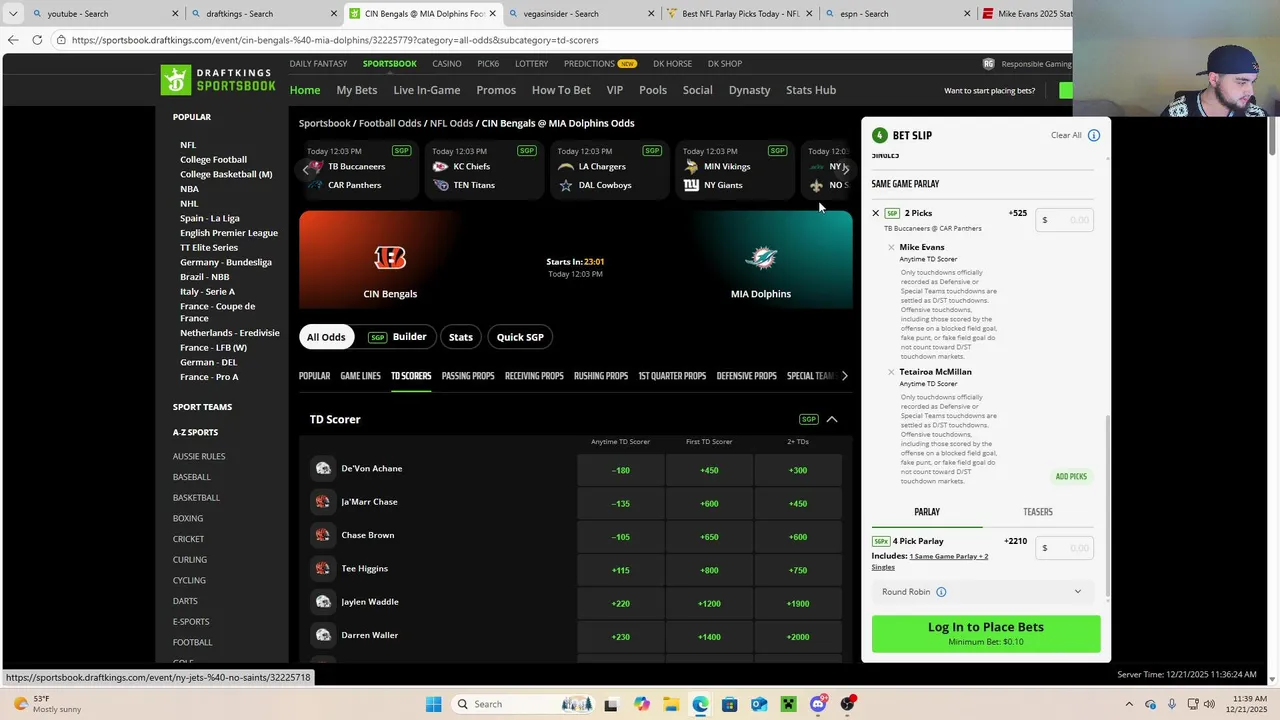Open My Bets in the main navigation
1280x720 pixels.
click(357, 90)
